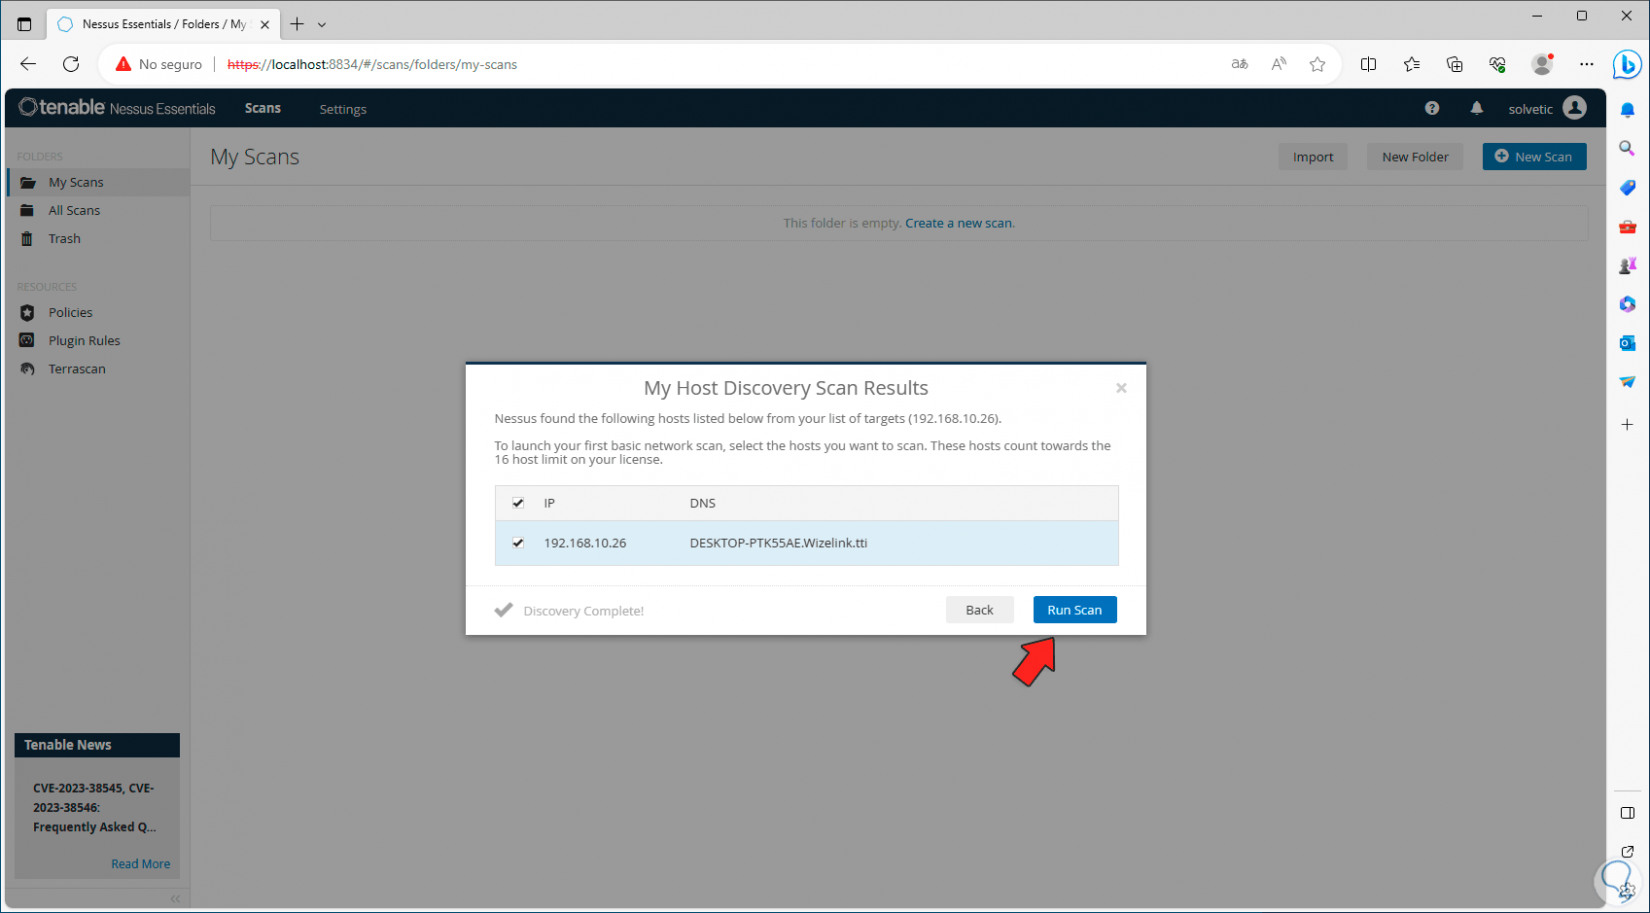The width and height of the screenshot is (1650, 913).
Task: Open the Edge sidebar notifications bell
Action: click(1627, 110)
